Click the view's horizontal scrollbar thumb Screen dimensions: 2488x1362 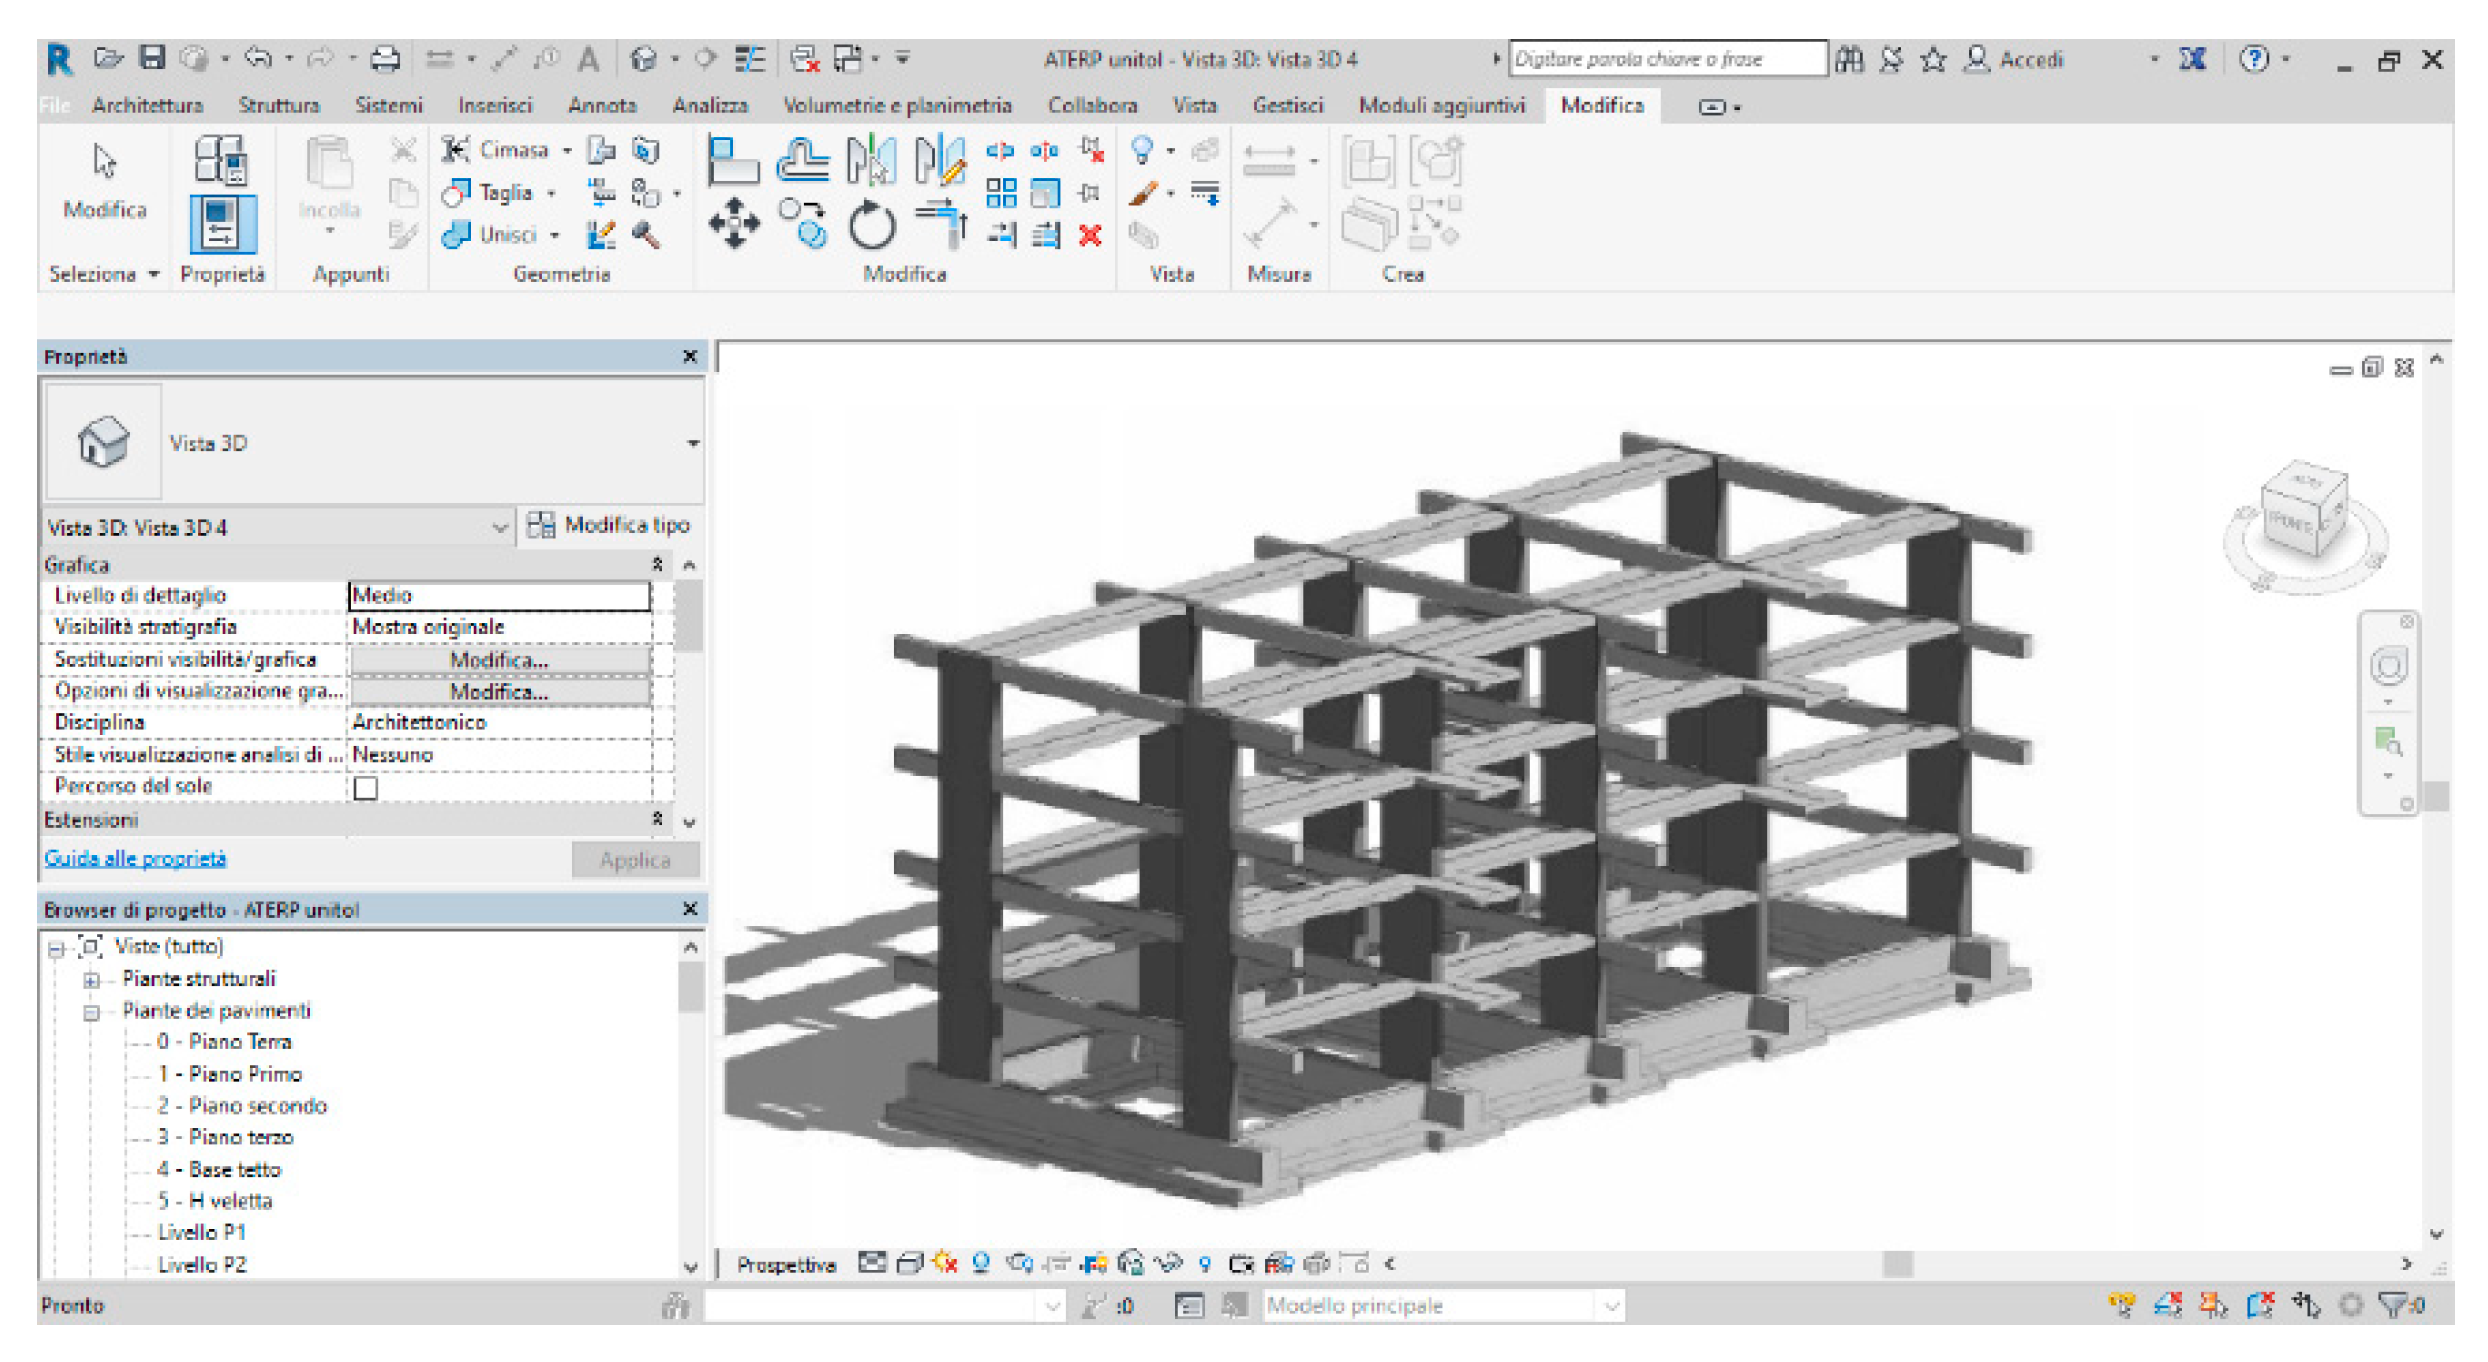tap(1897, 1264)
